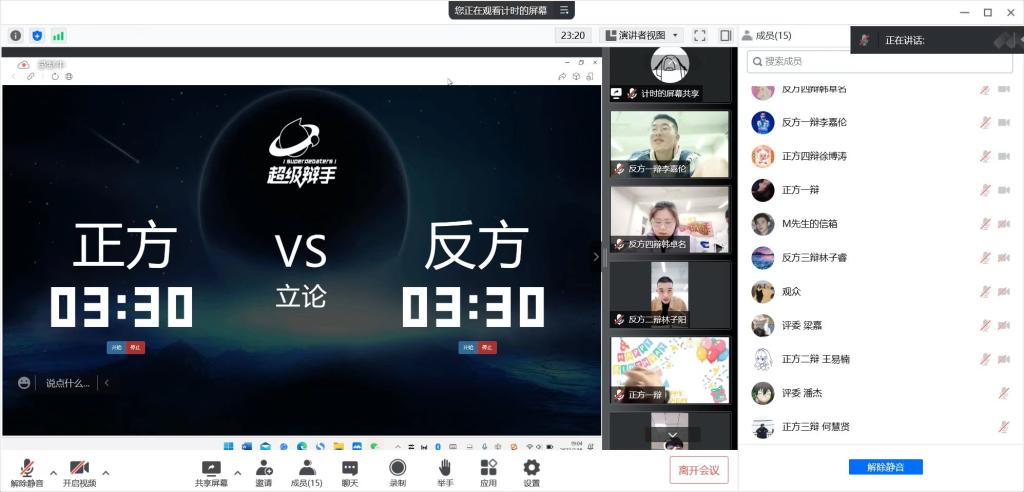This screenshot has height=492, width=1024.
Task: Open the 应用 apps icon
Action: tap(488, 468)
